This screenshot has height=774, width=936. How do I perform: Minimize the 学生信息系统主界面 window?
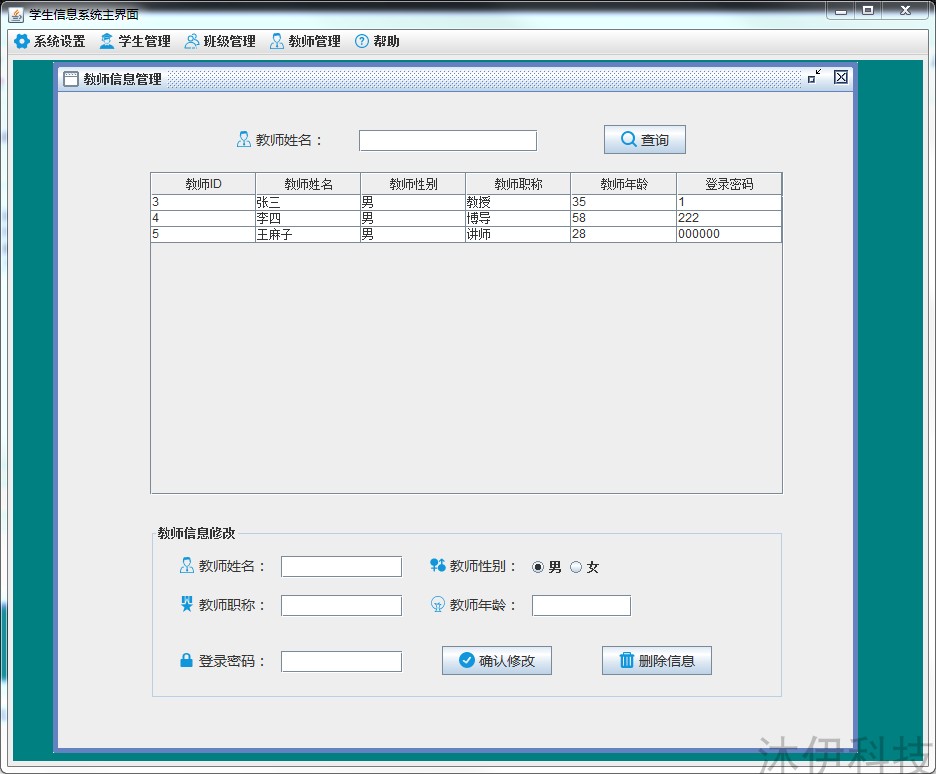tap(841, 11)
